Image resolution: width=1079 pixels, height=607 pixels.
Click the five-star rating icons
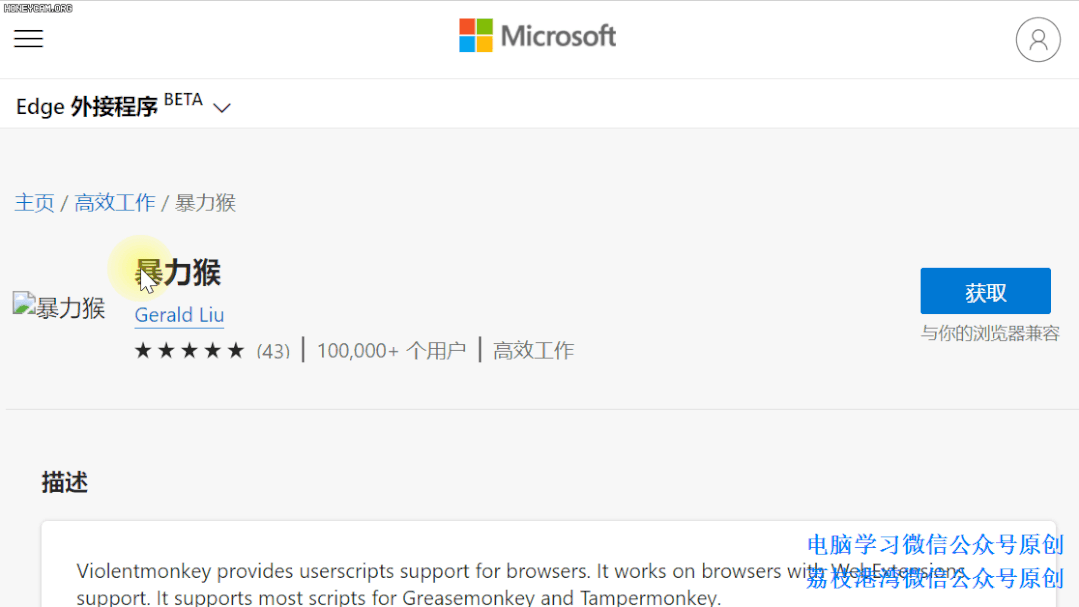point(190,351)
